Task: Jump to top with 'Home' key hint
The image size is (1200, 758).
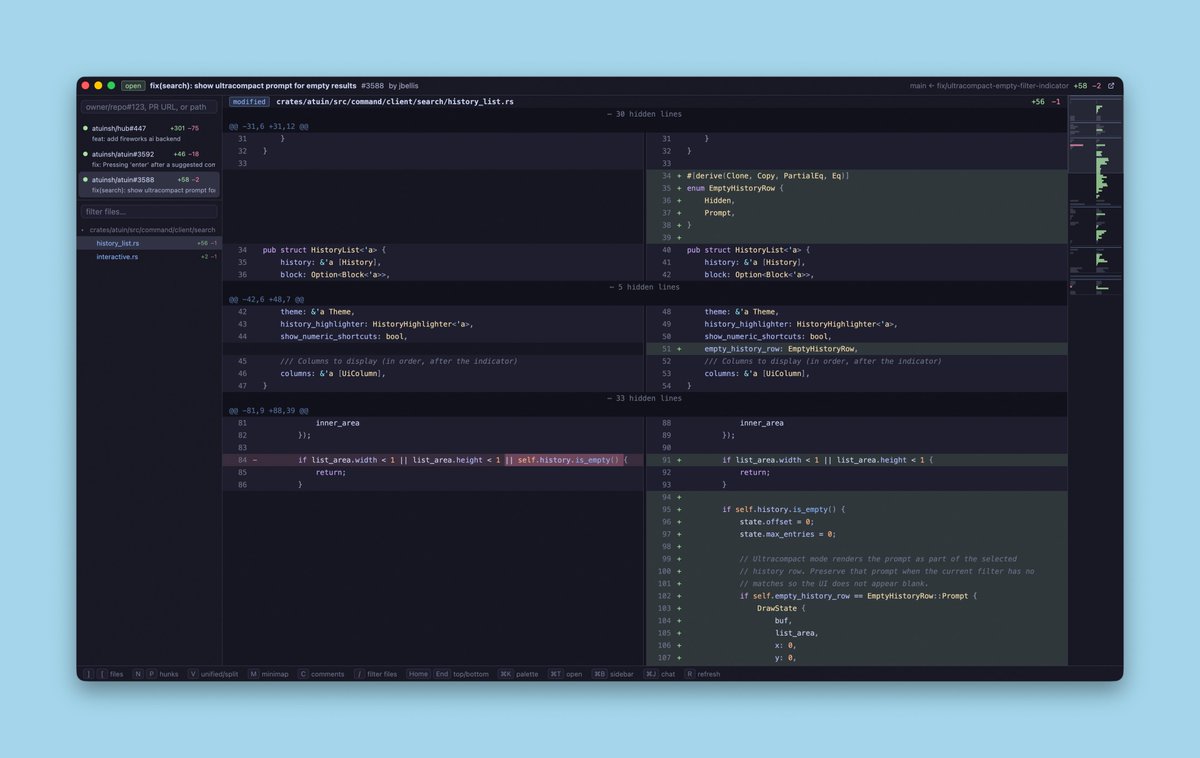Action: (418, 674)
